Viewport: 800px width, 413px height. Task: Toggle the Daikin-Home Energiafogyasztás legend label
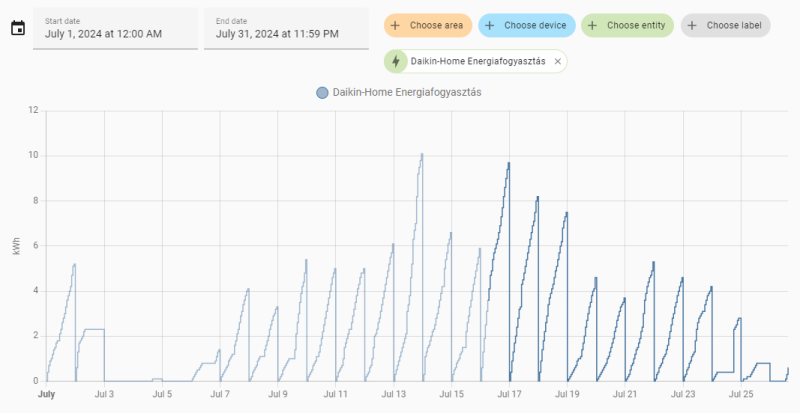[x=407, y=93]
